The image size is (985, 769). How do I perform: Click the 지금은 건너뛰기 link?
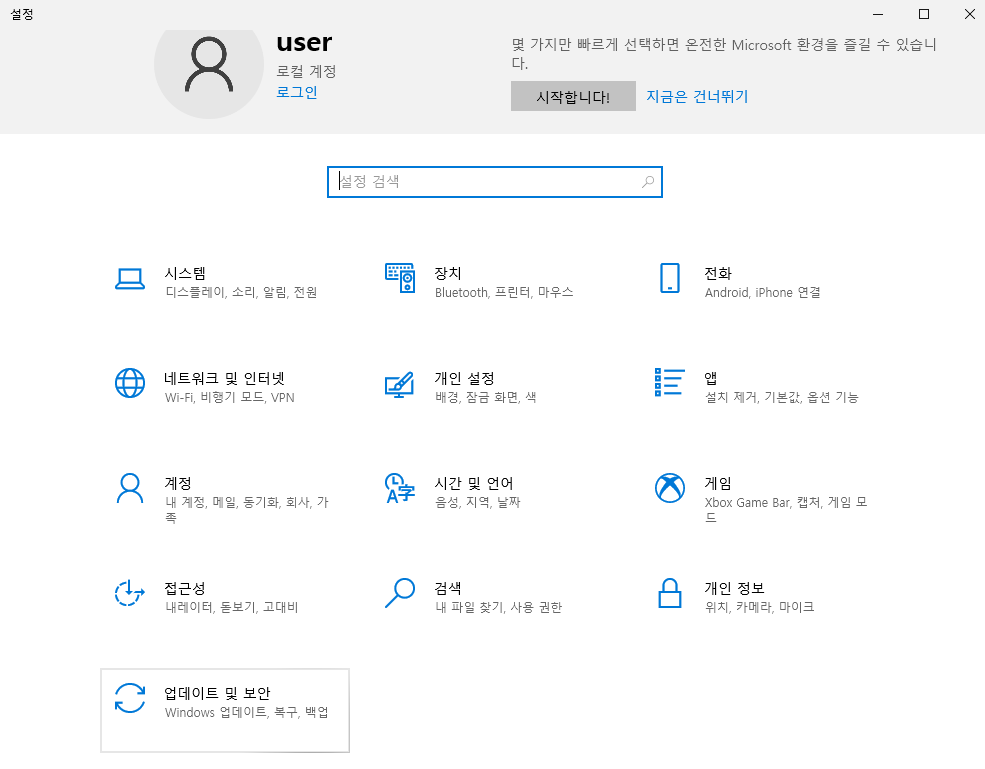697,96
